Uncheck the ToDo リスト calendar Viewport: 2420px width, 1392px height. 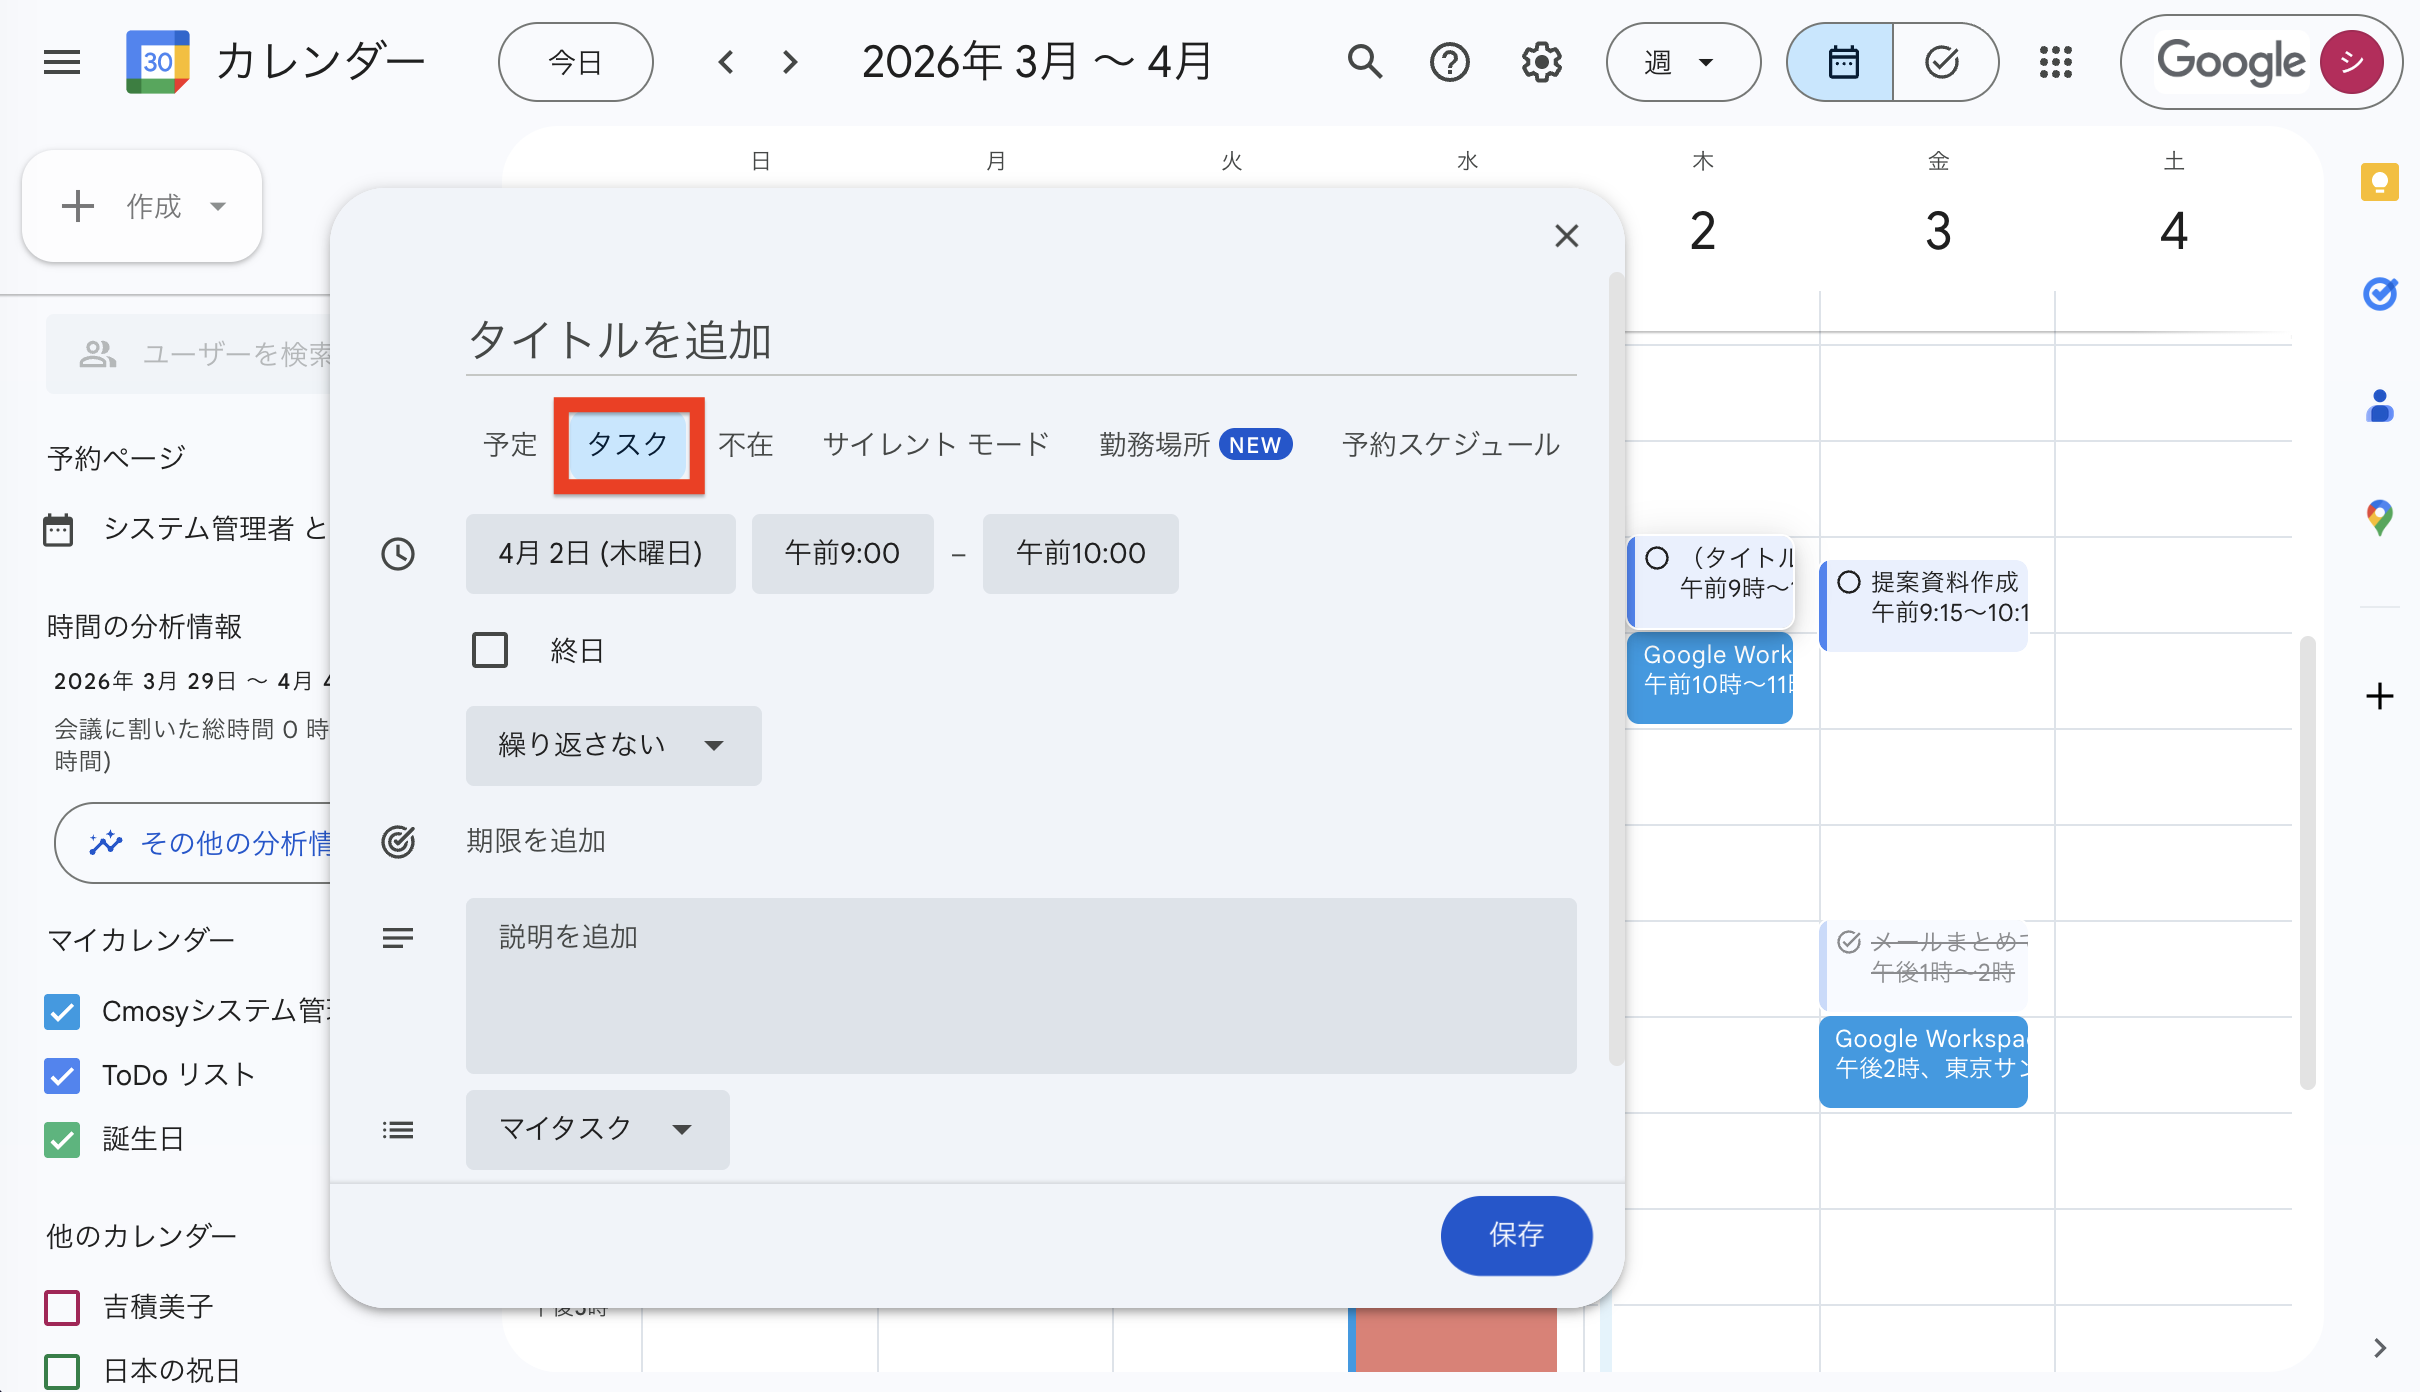[x=62, y=1076]
